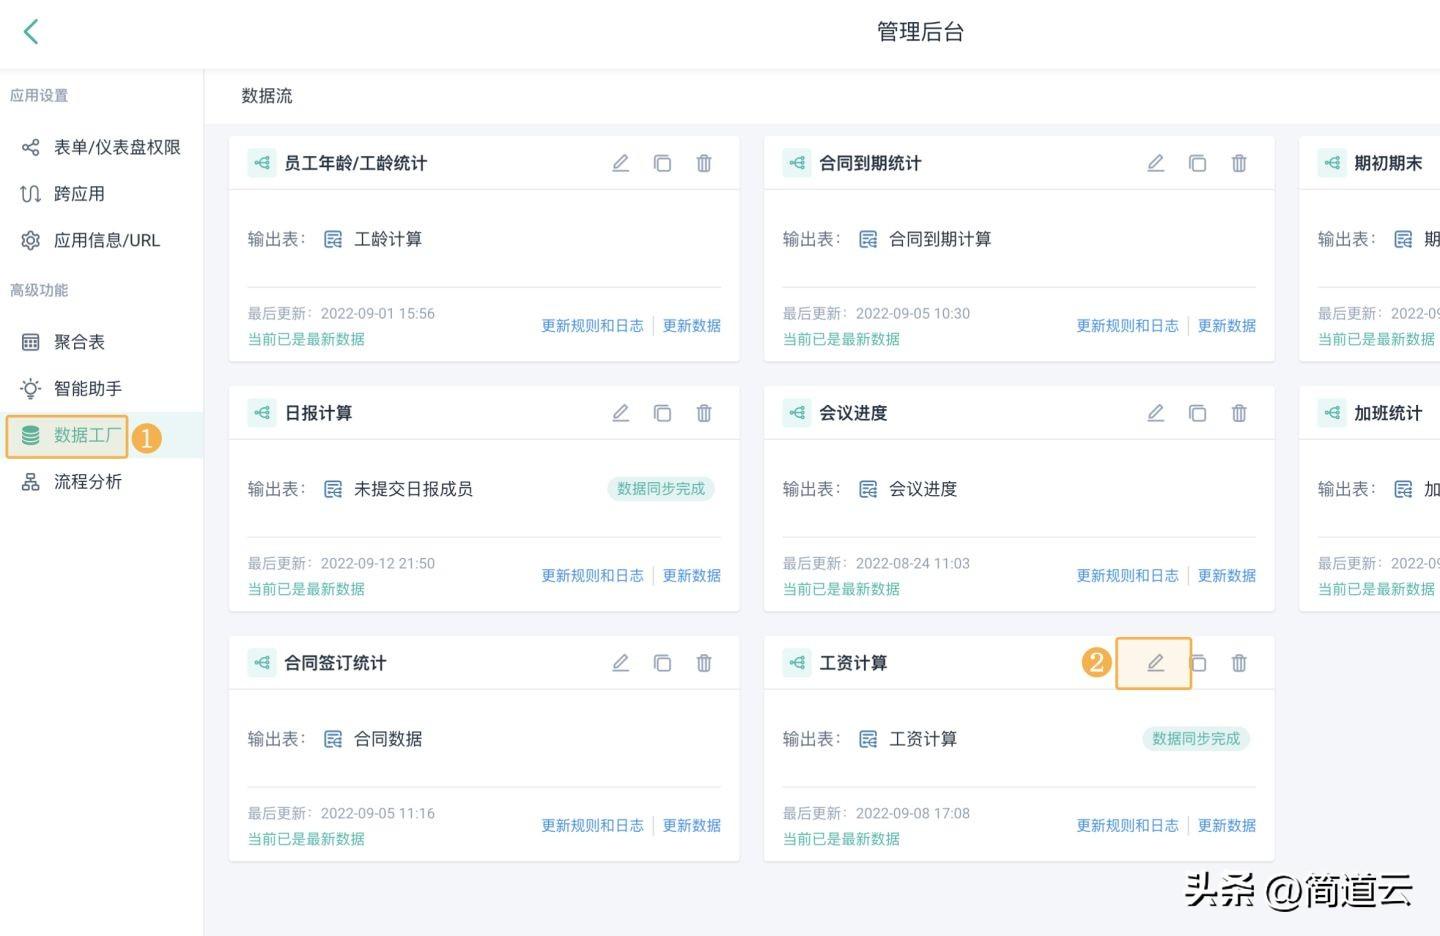Image resolution: width=1440 pixels, height=936 pixels.
Task: Click the 会议进度 flow icon
Action: (797, 413)
